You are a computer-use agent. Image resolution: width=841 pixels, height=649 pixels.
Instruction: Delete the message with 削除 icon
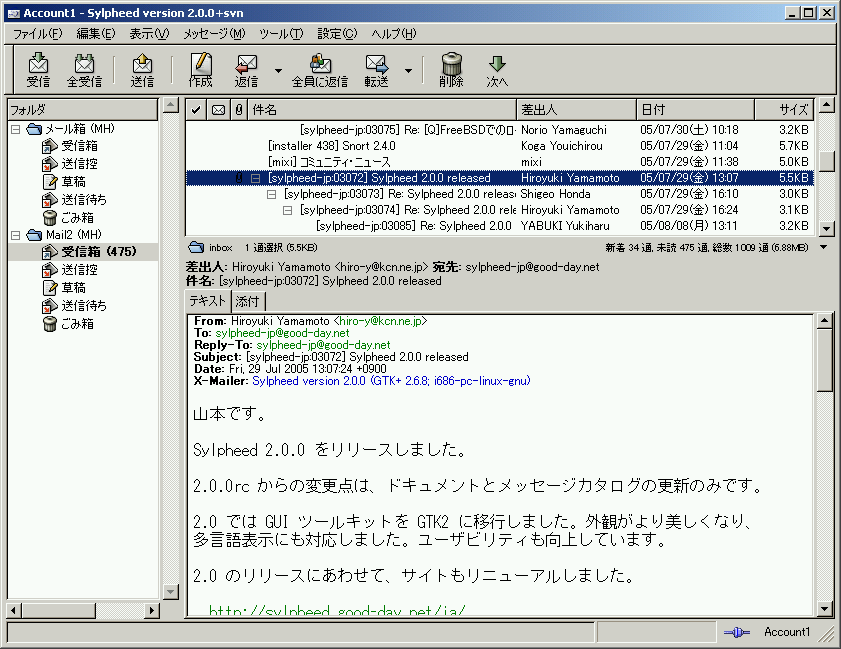451,70
